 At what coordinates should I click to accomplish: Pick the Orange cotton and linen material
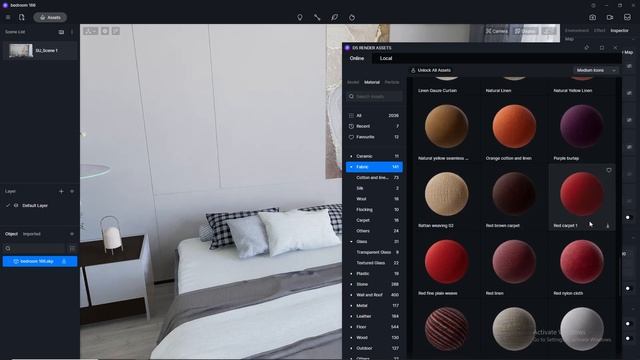coord(514,126)
